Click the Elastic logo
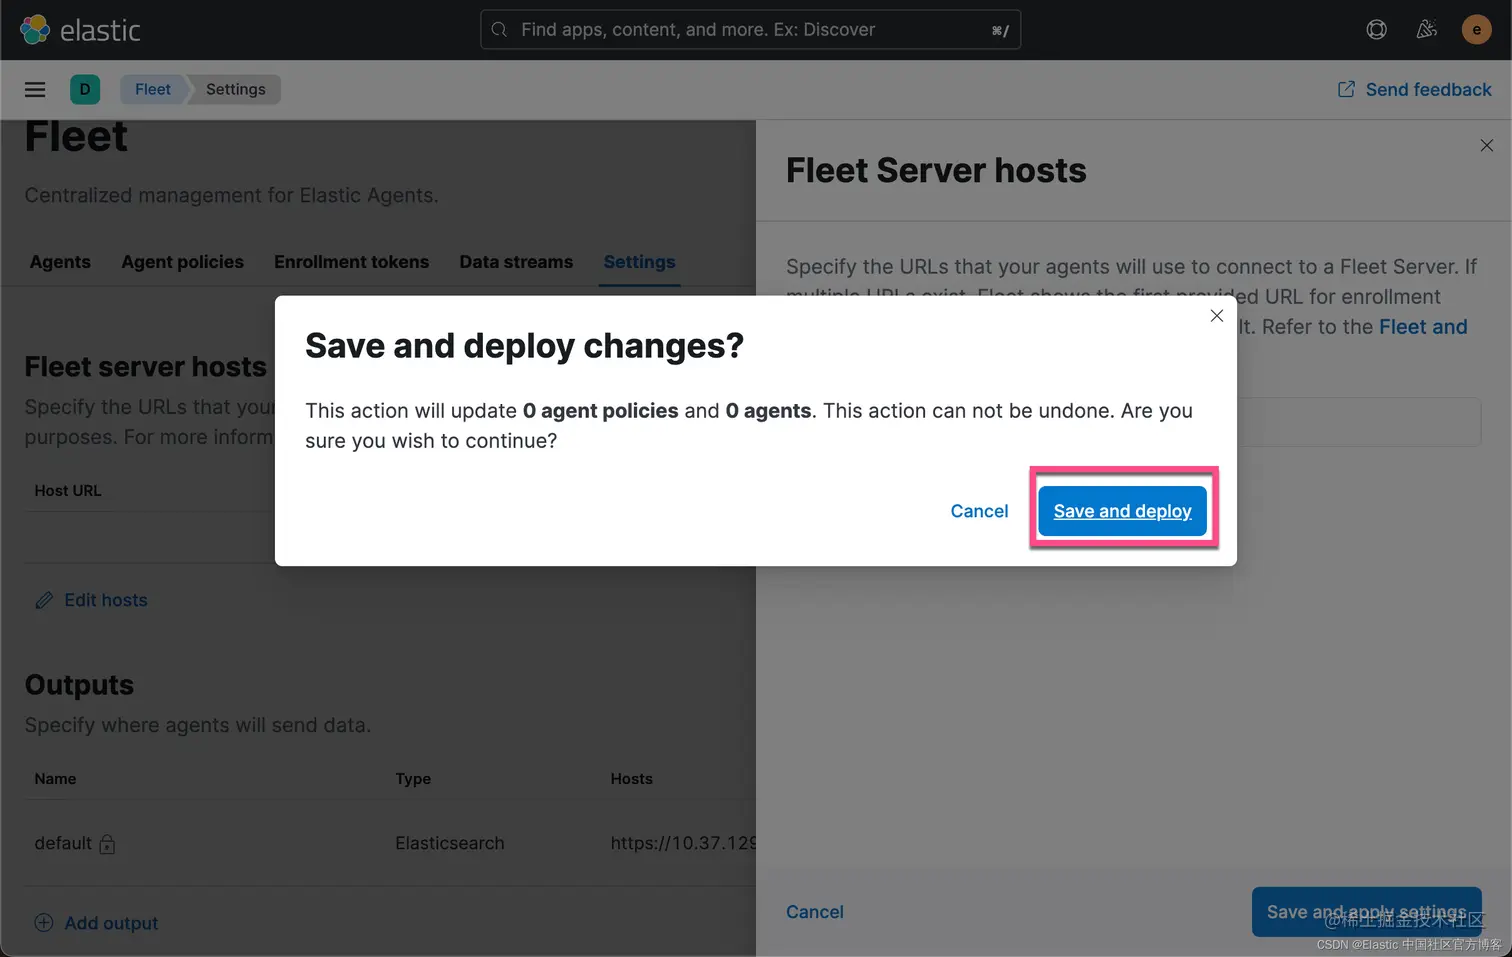The width and height of the screenshot is (1512, 957). point(80,30)
